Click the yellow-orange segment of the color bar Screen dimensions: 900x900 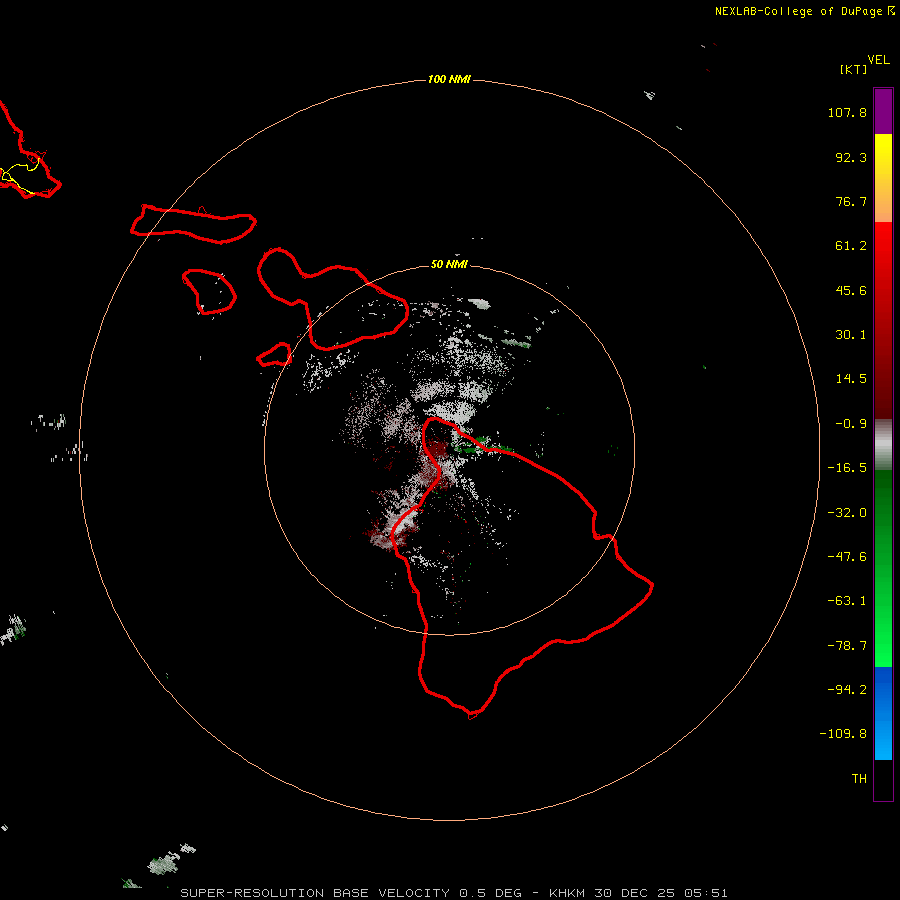(x=883, y=178)
